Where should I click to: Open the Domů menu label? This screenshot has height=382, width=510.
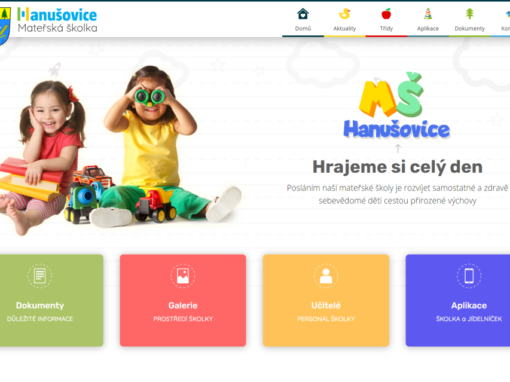pyautogui.click(x=303, y=29)
